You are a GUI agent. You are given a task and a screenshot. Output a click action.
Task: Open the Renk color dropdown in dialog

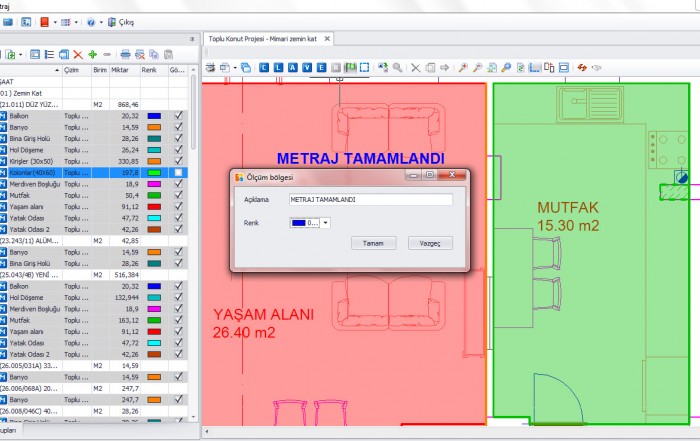pos(325,222)
